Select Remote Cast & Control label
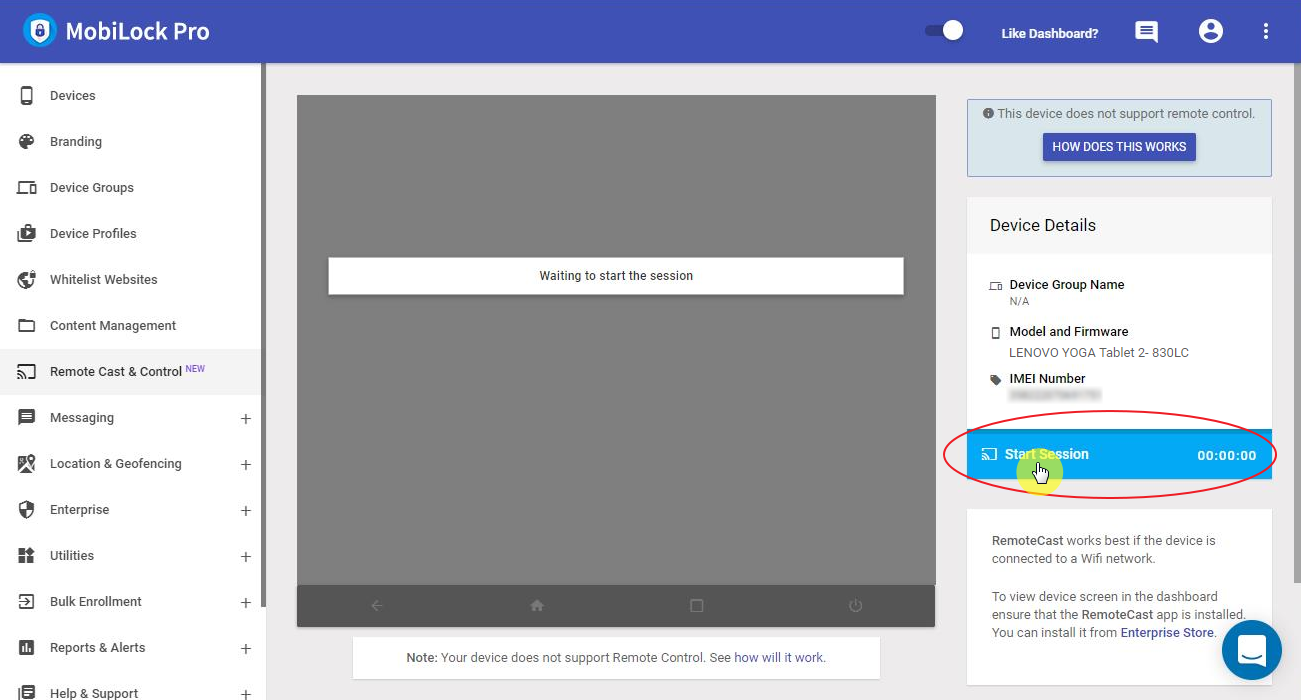This screenshot has height=700, width=1301. tap(116, 372)
